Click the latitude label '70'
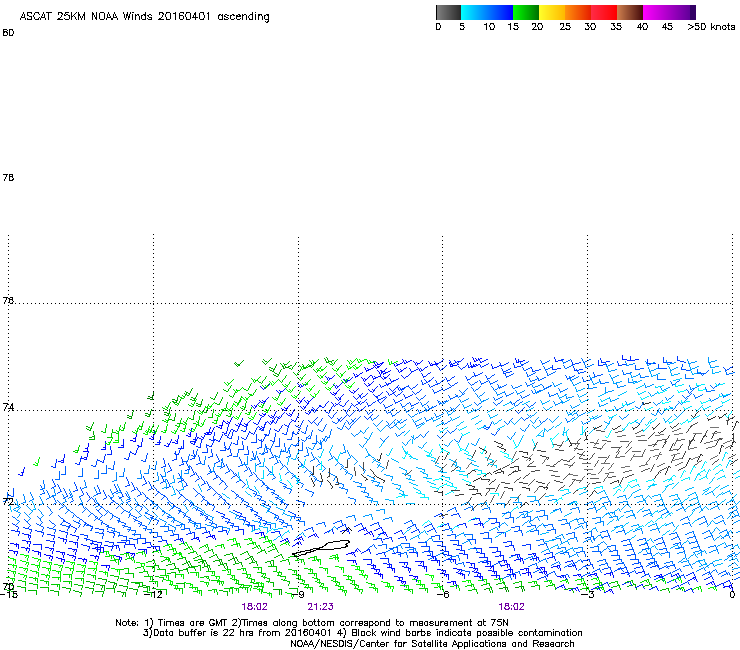The image size is (740, 650). [8, 587]
